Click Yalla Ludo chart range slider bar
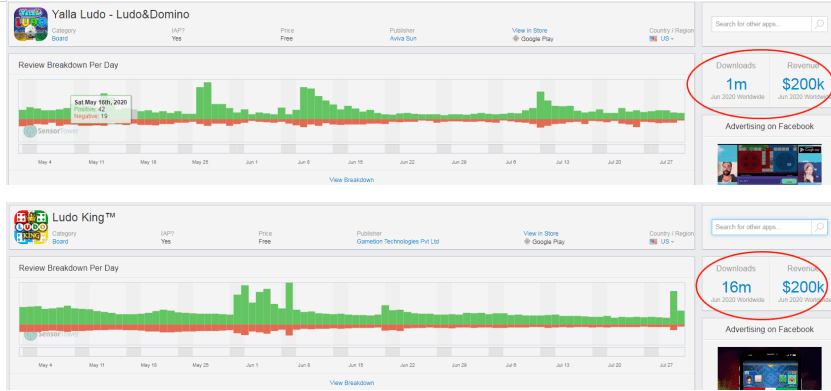This screenshot has width=831, height=391. click(351, 149)
